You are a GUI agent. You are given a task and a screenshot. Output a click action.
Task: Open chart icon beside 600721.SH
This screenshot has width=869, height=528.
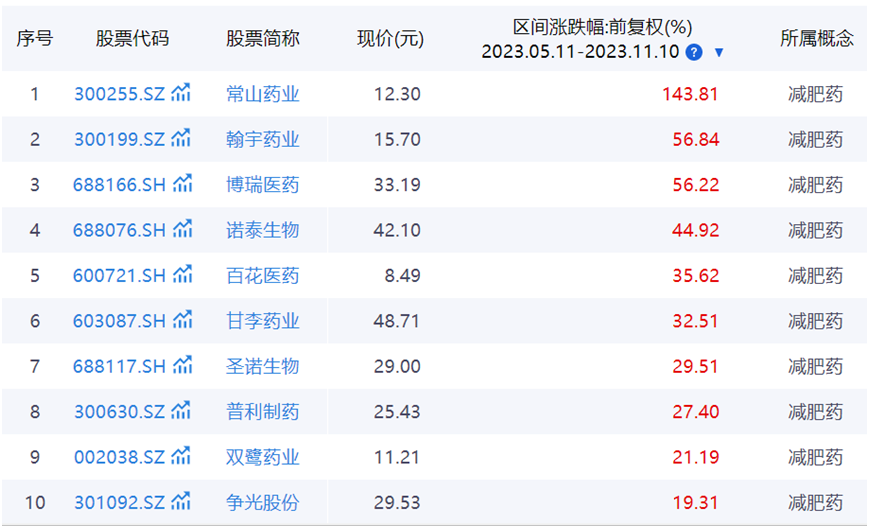(182, 275)
